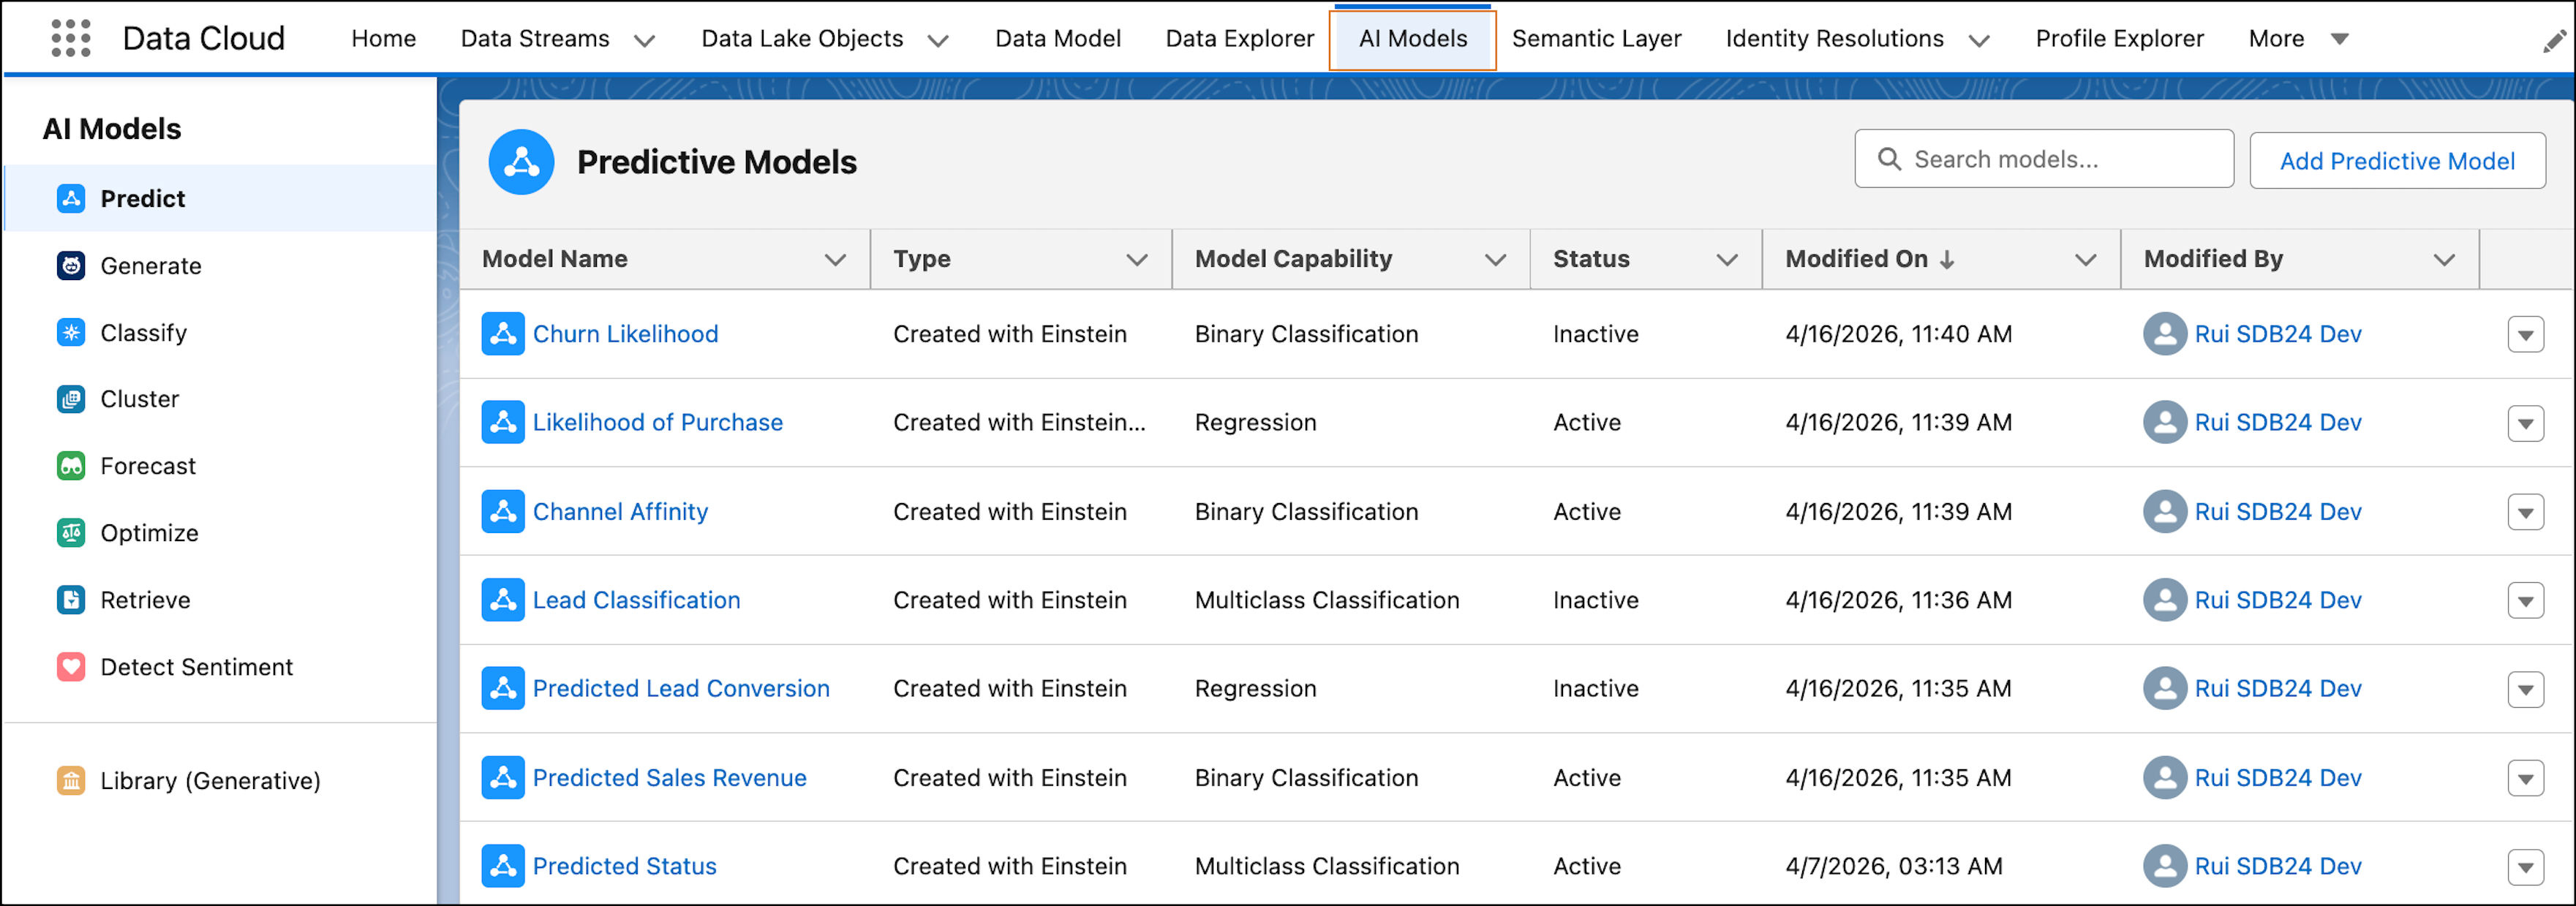Open the Model Capability column chevron menu

click(1495, 260)
